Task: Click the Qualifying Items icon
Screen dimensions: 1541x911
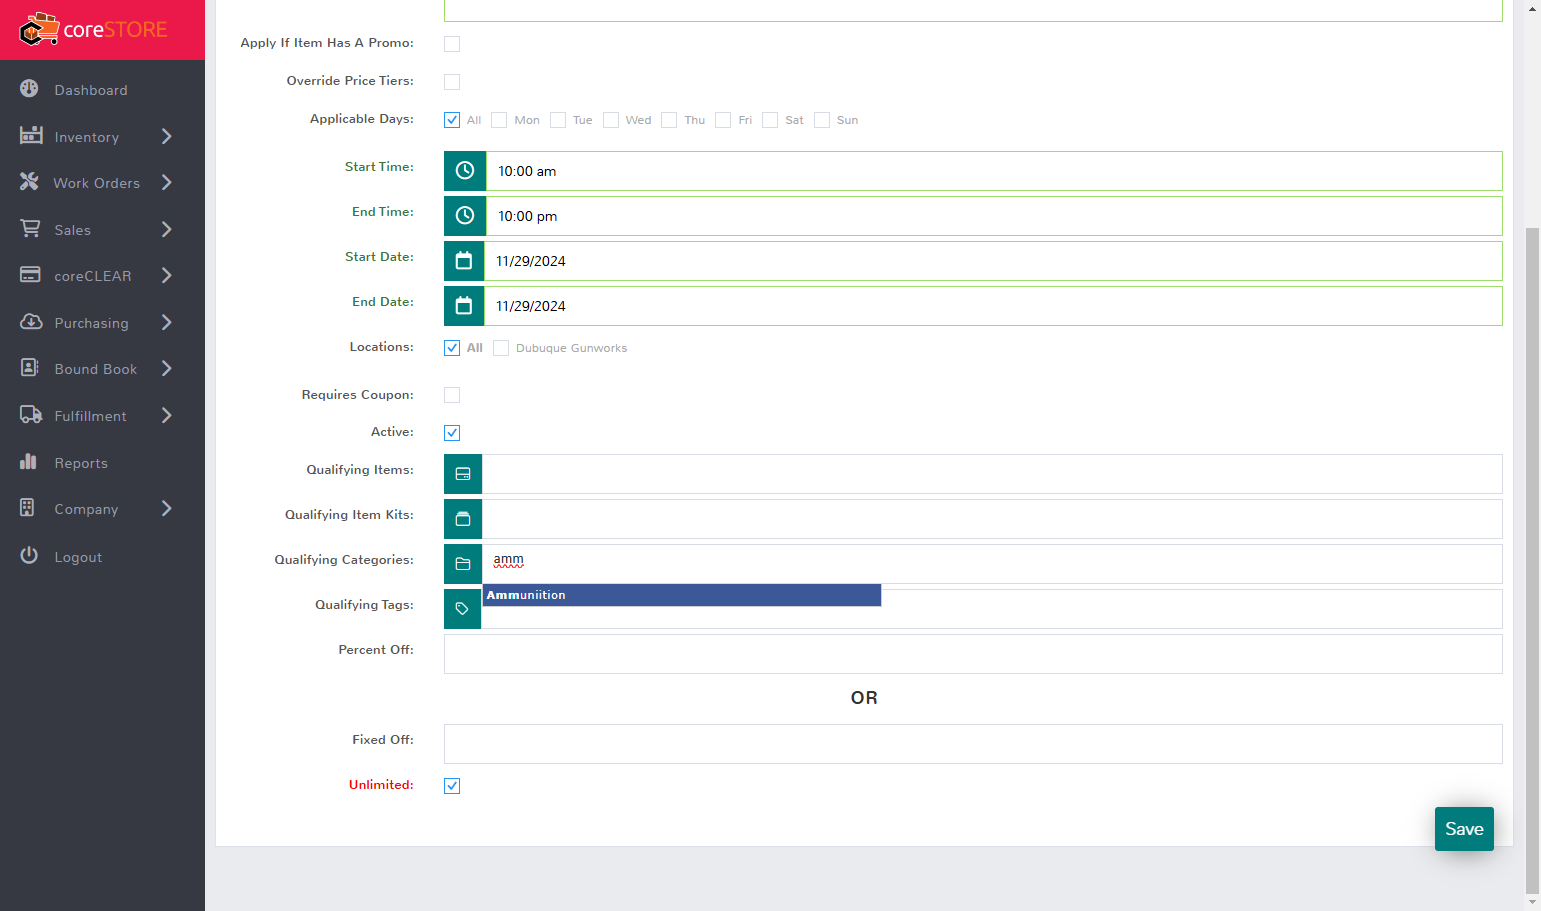Action: [463, 474]
